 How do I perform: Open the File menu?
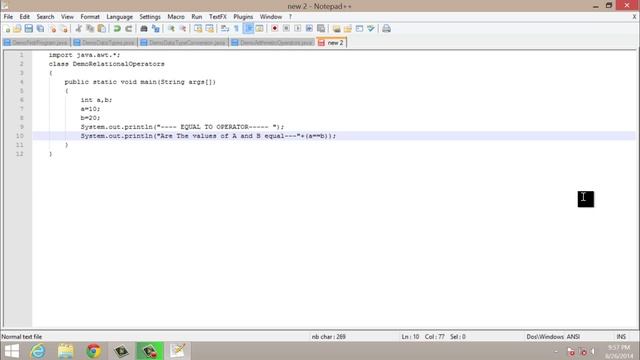point(8,17)
